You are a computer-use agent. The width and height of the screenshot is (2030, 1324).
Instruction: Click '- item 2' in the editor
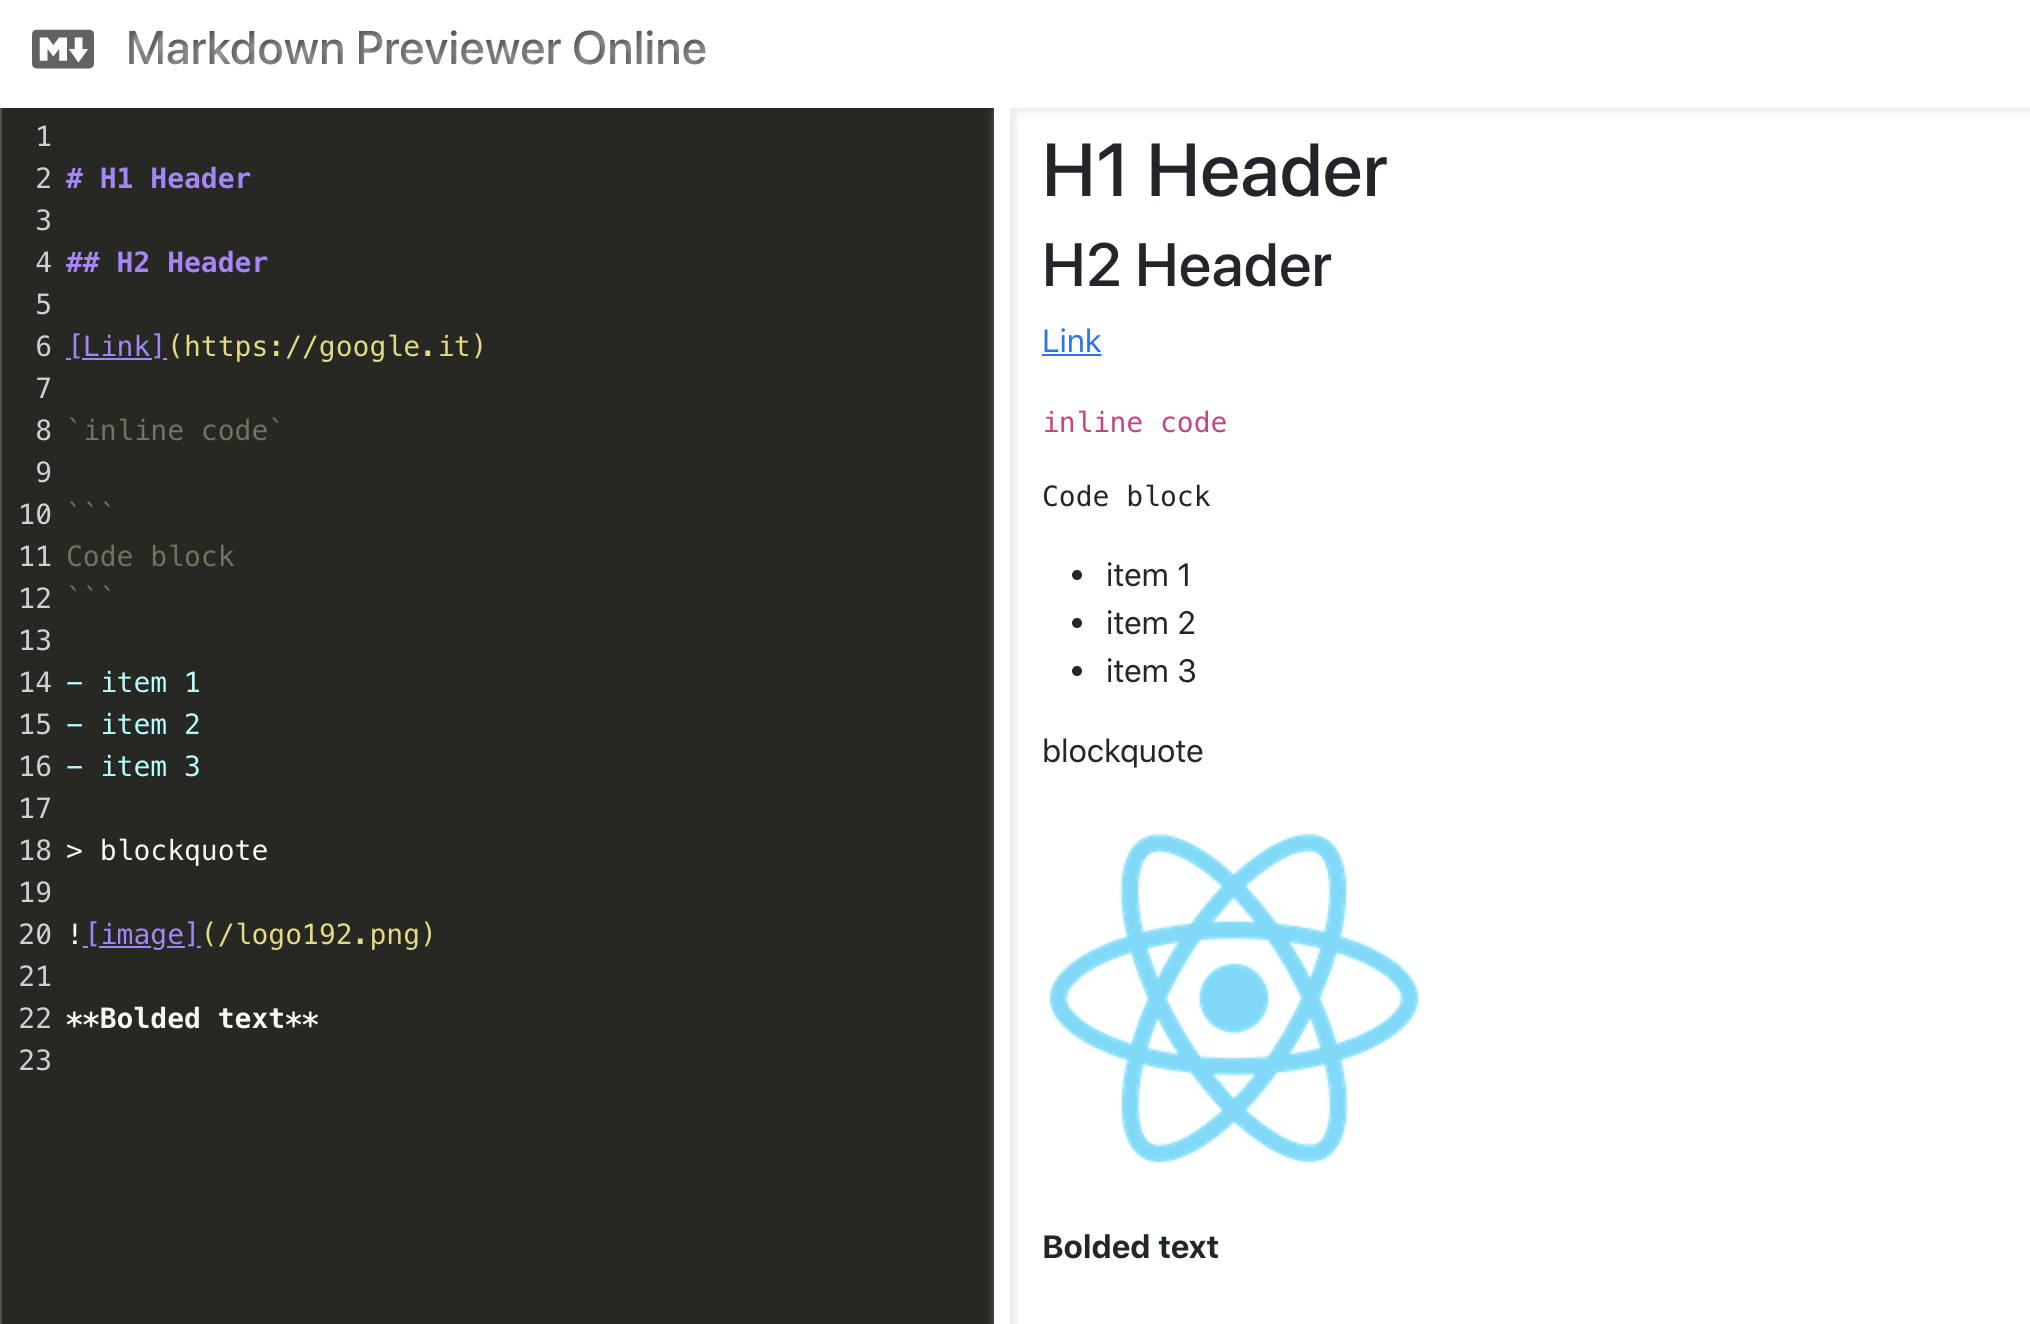[x=133, y=724]
